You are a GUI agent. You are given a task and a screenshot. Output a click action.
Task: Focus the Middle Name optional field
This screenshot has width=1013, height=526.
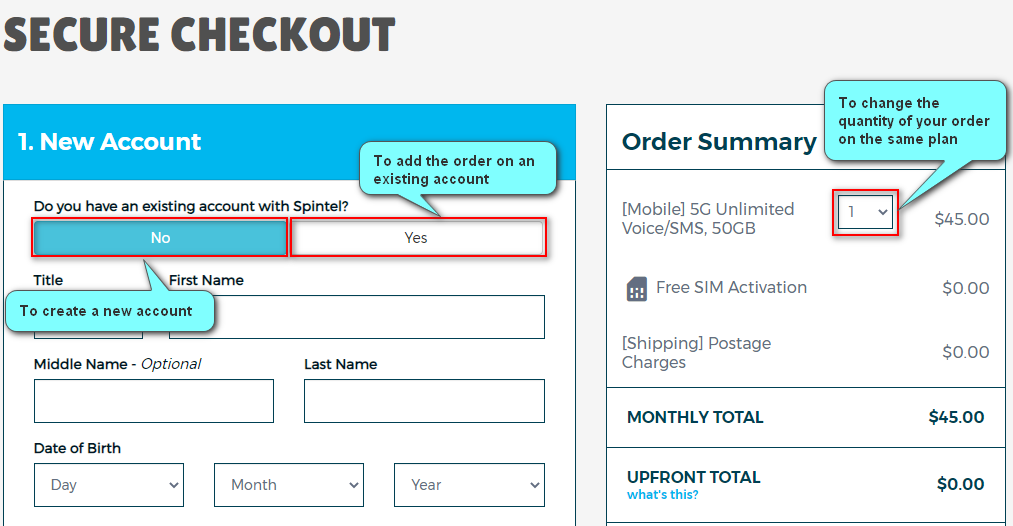tap(154, 401)
